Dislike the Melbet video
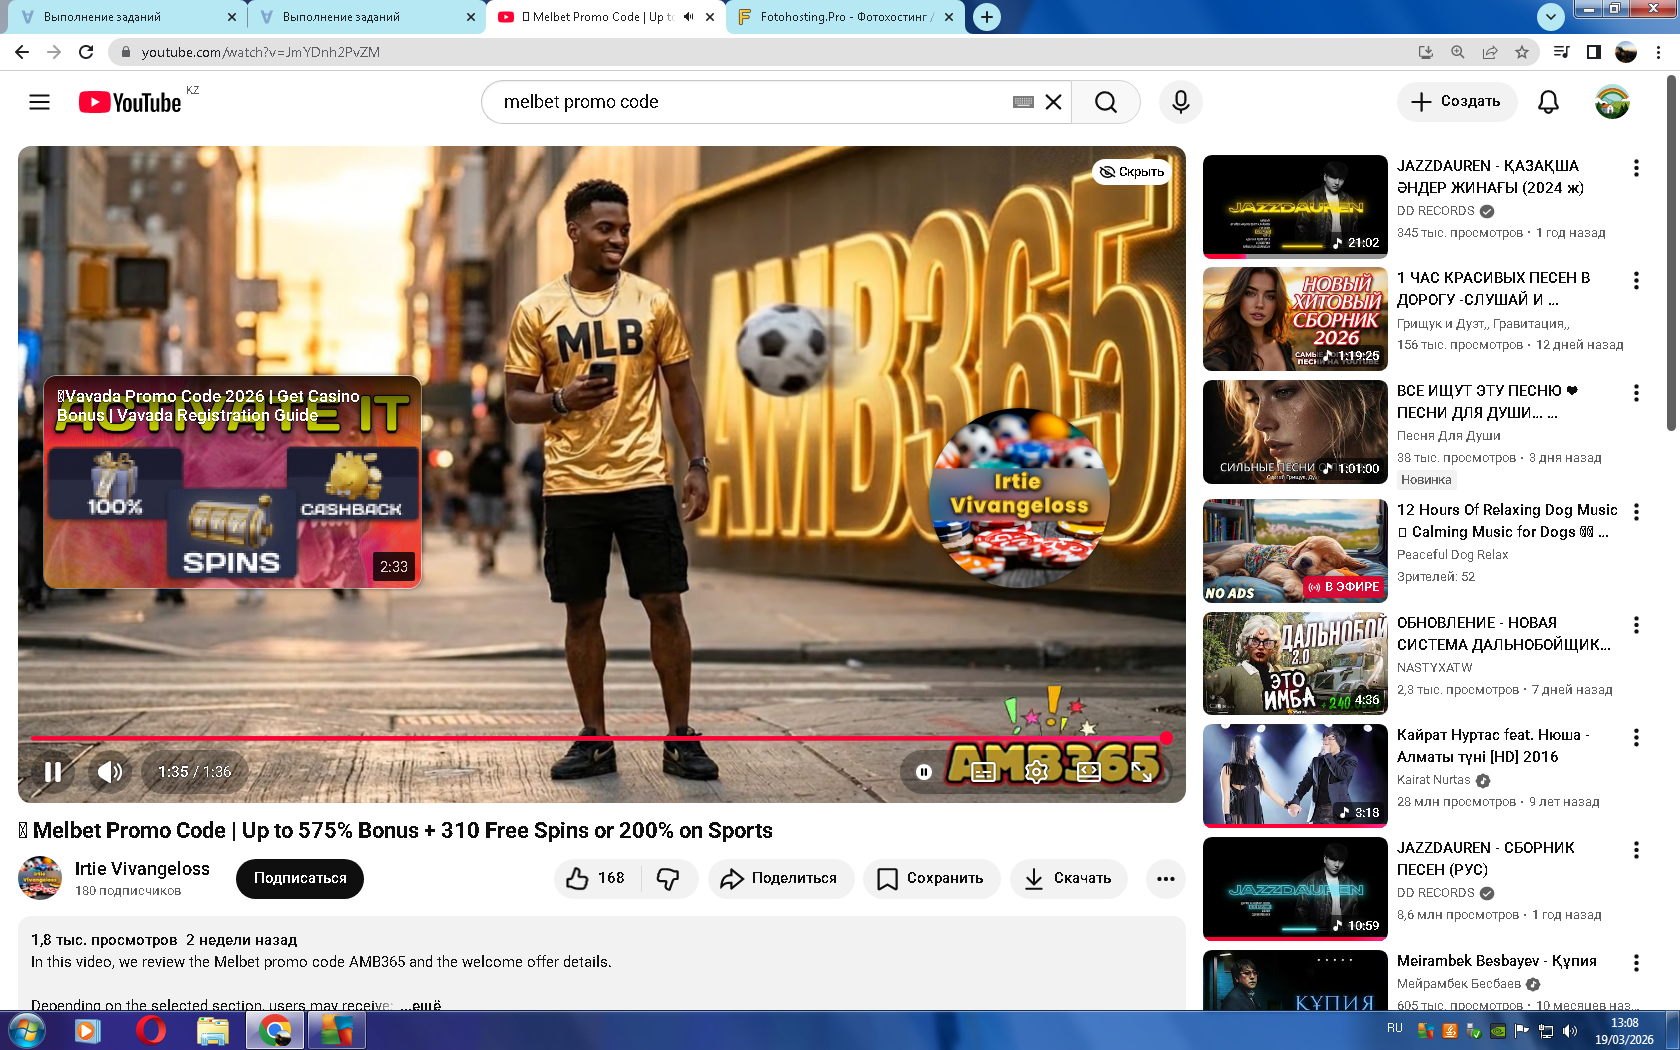 tap(668, 879)
